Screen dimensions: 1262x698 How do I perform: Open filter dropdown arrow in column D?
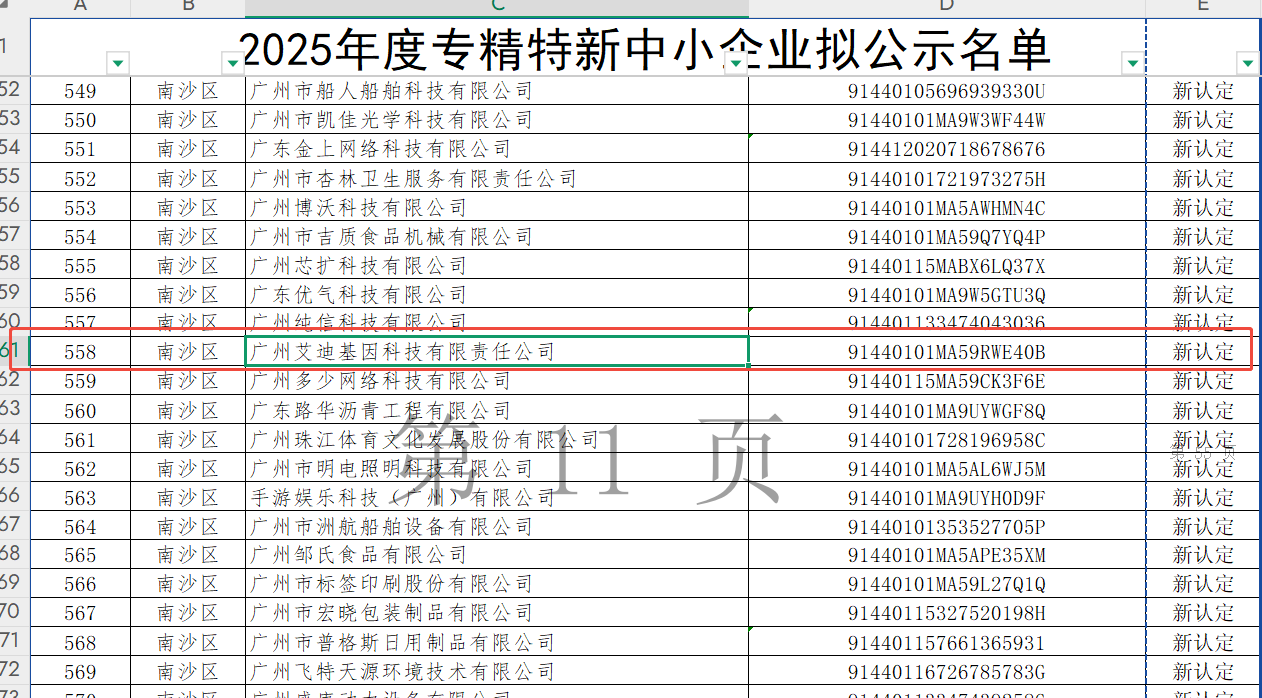1133,64
